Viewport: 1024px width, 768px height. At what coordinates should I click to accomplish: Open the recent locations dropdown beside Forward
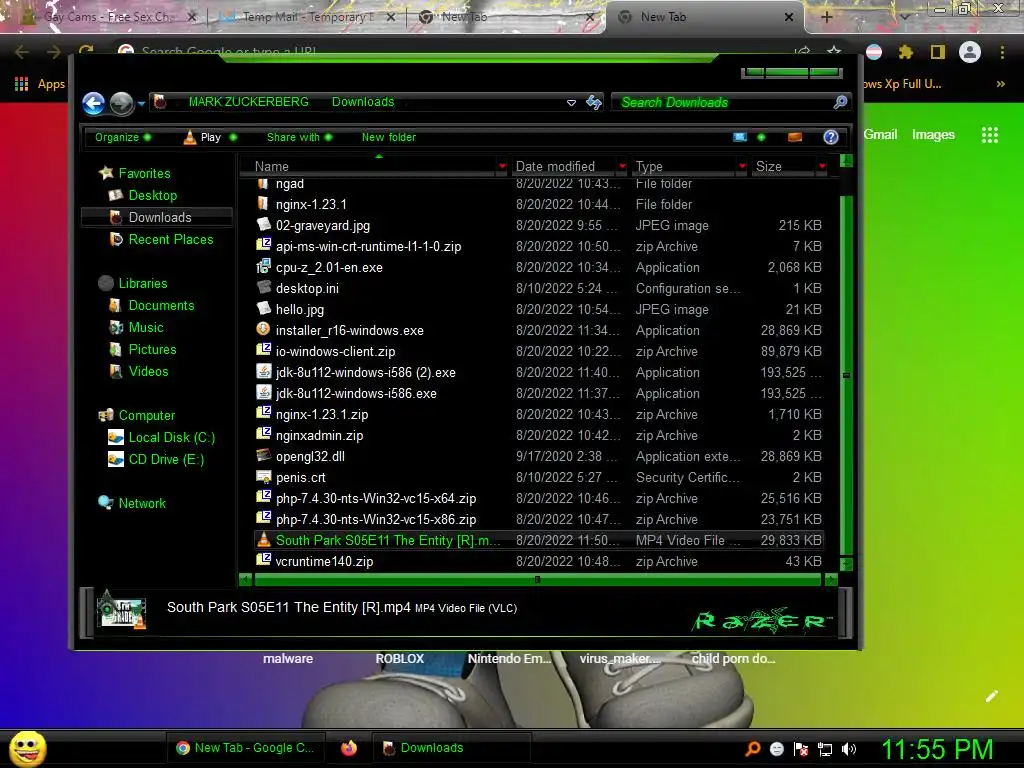click(x=141, y=103)
